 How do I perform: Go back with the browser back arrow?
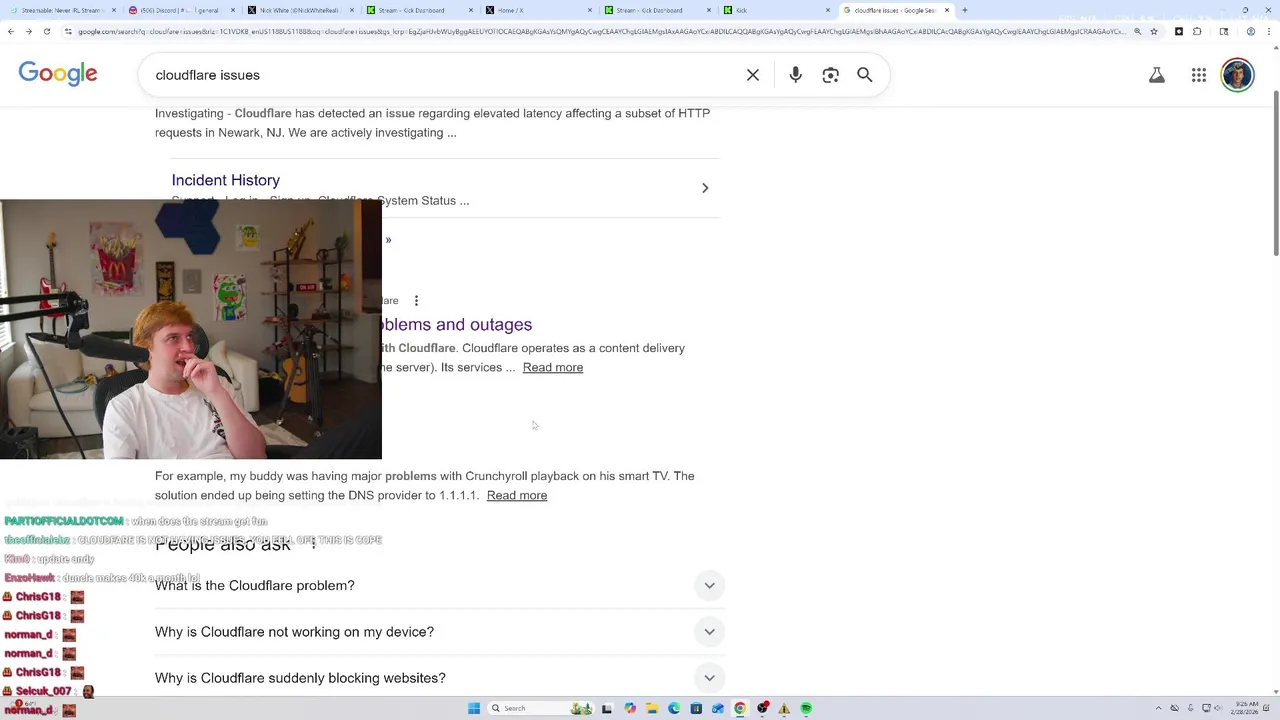(x=10, y=31)
